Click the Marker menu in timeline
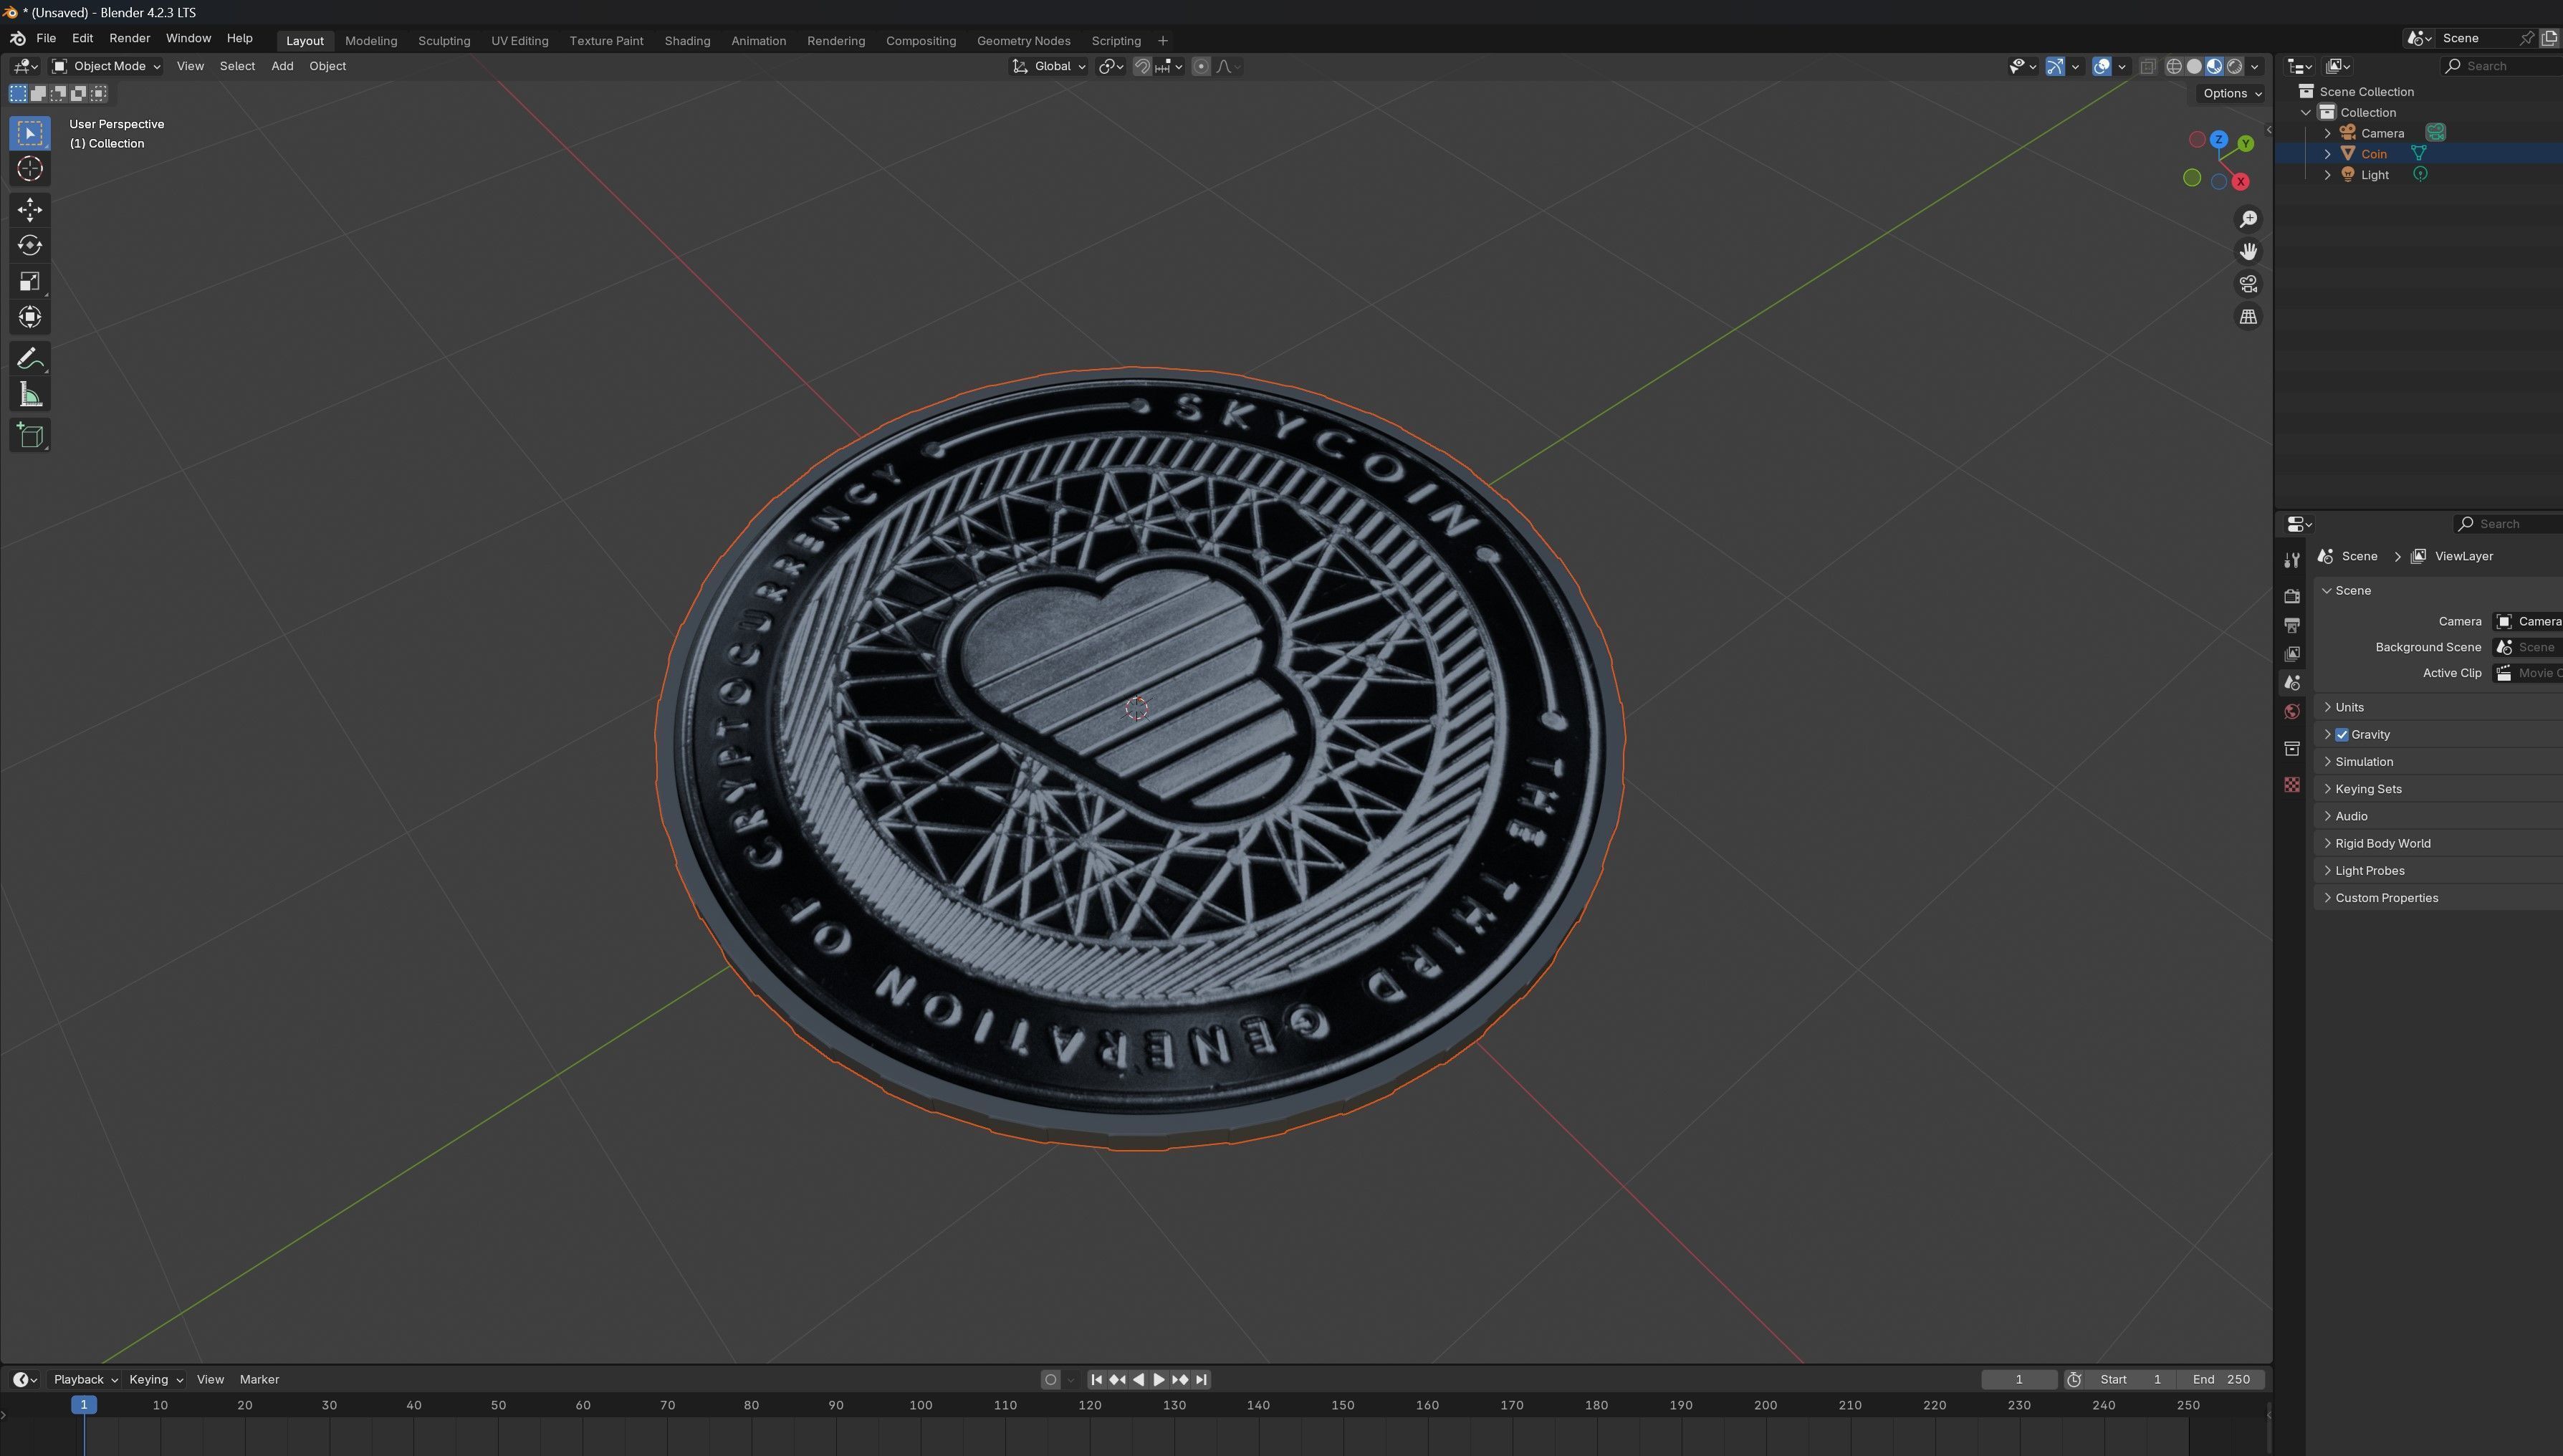 pyautogui.click(x=259, y=1379)
